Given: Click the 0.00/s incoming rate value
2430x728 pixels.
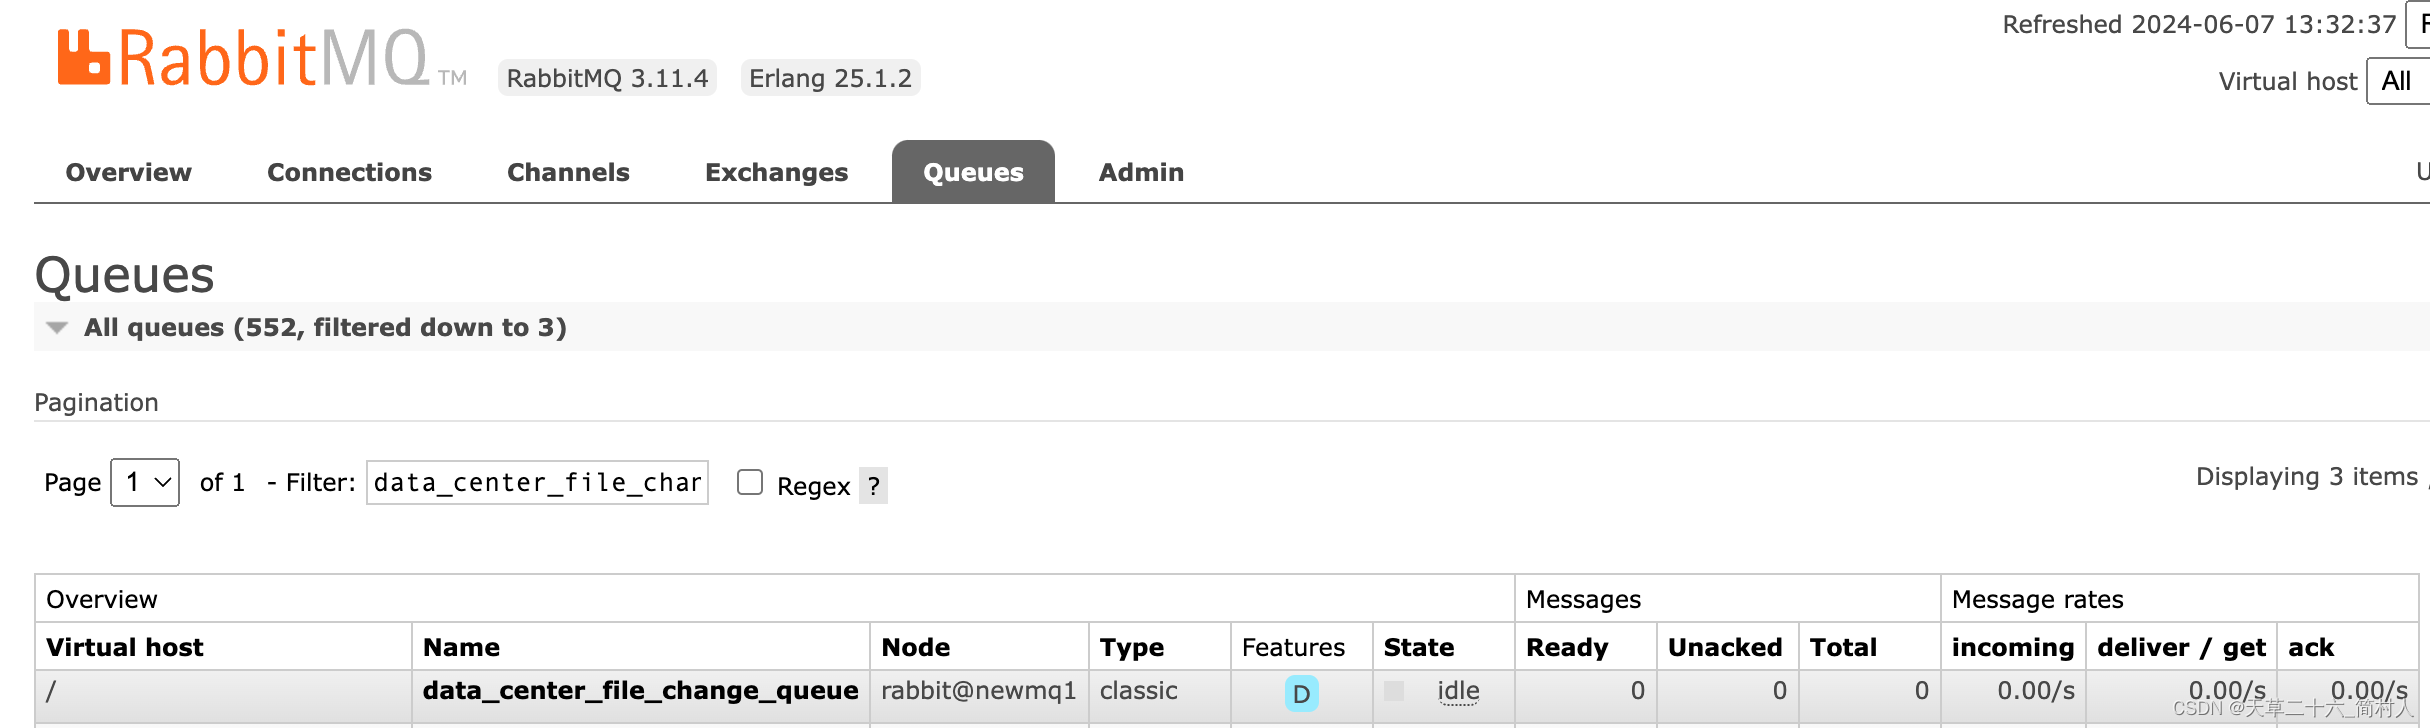Looking at the screenshot, I should 2036,691.
